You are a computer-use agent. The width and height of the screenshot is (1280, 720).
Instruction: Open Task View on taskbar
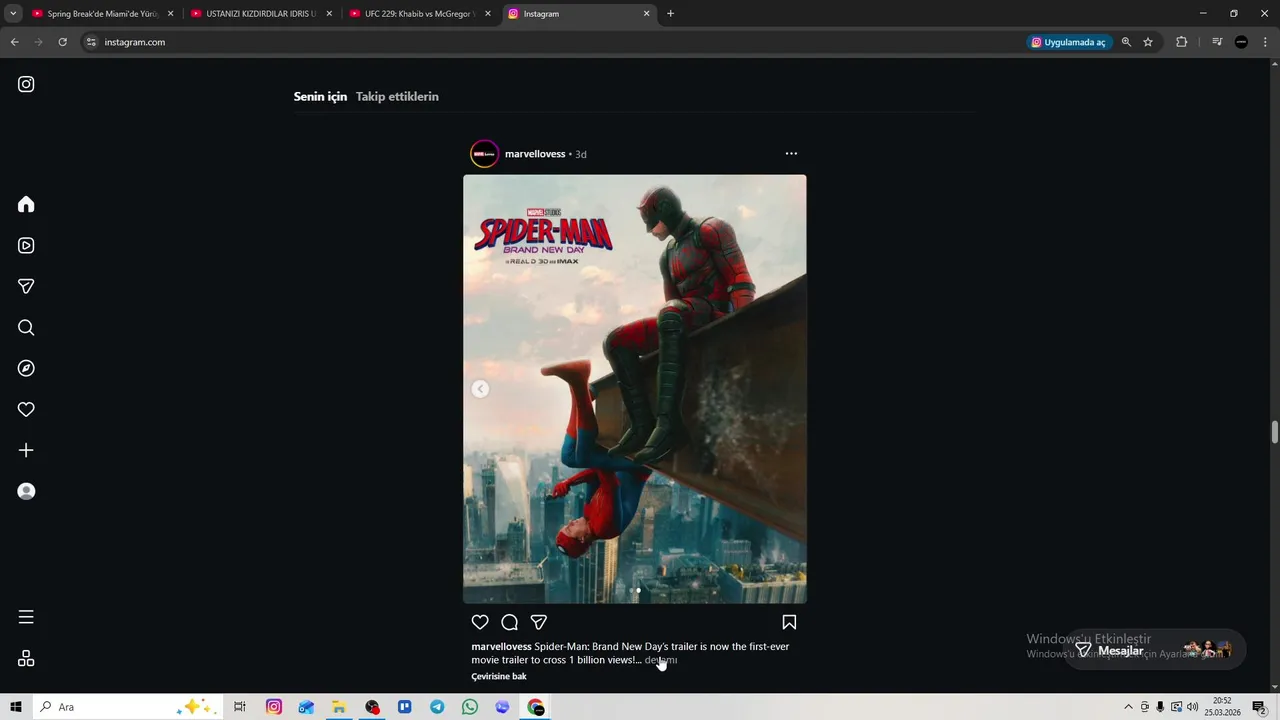coord(240,707)
